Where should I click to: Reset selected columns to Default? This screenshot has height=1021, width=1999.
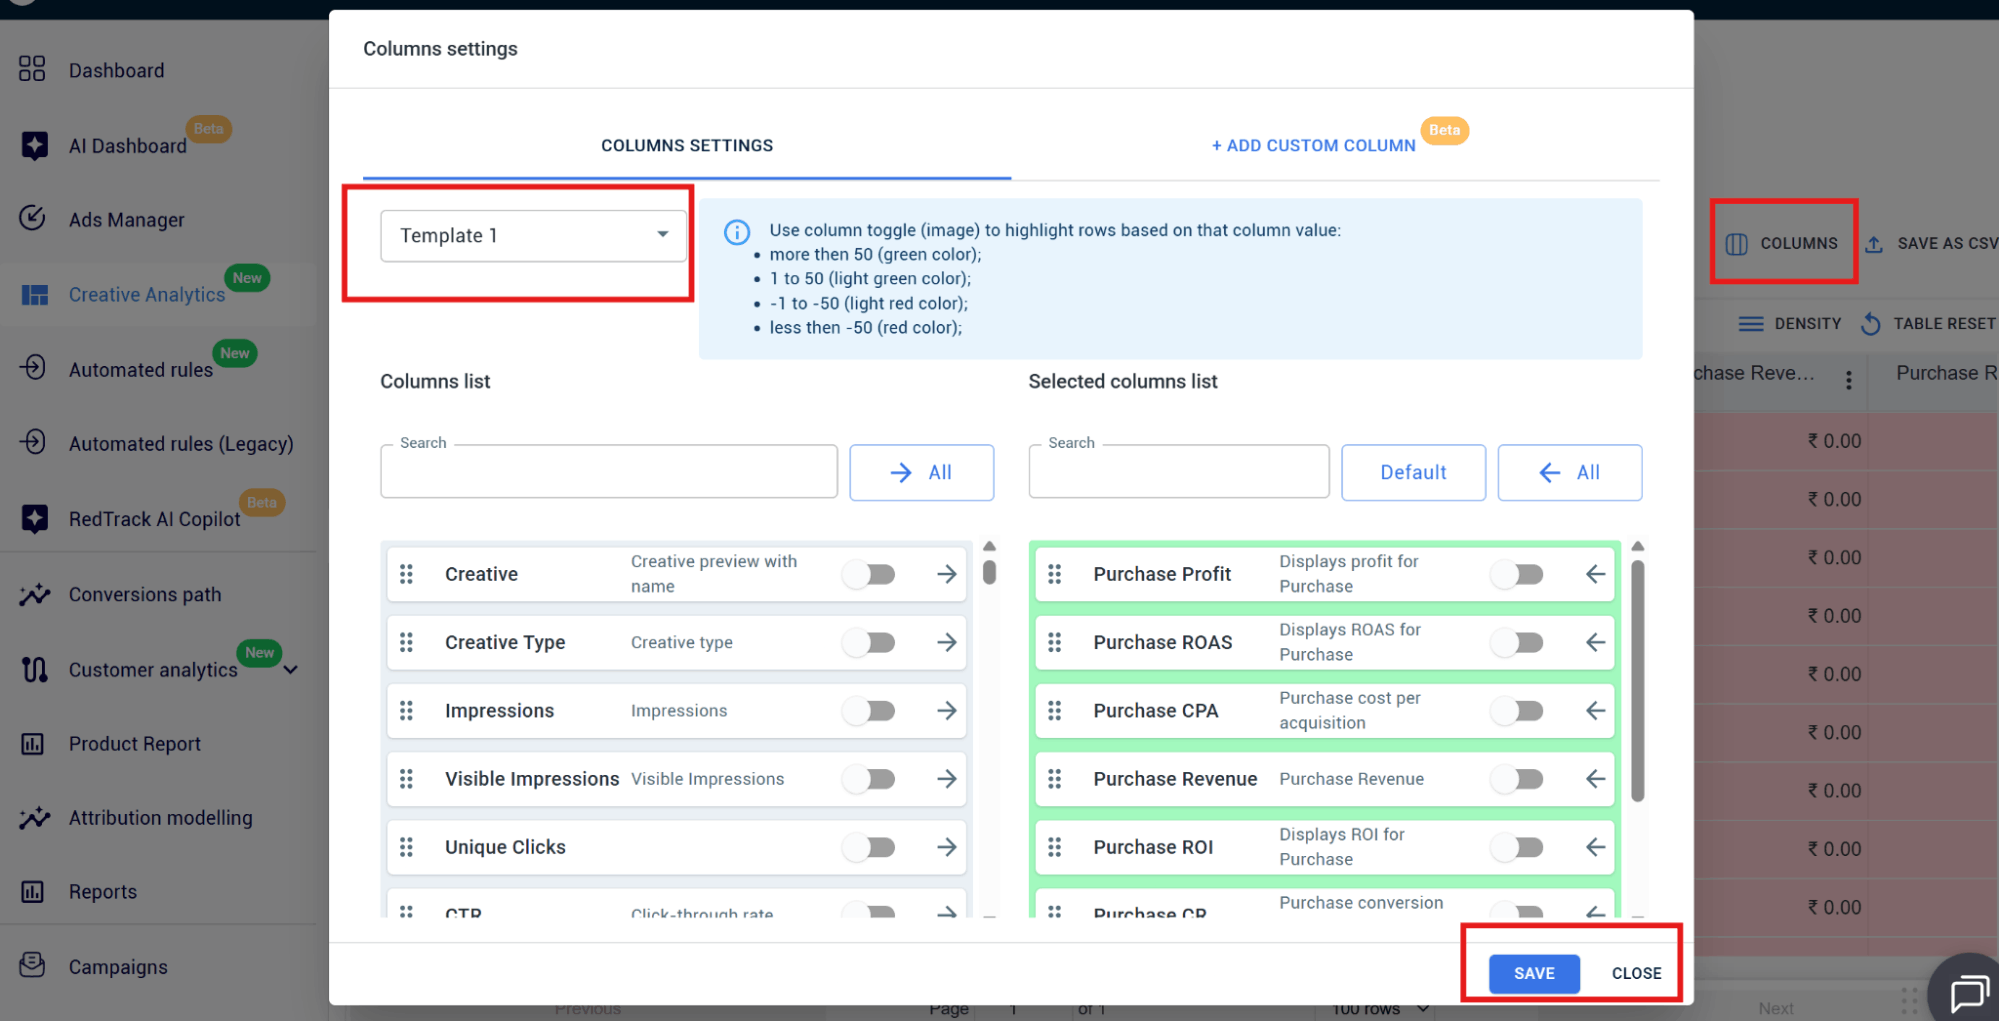[x=1413, y=472]
